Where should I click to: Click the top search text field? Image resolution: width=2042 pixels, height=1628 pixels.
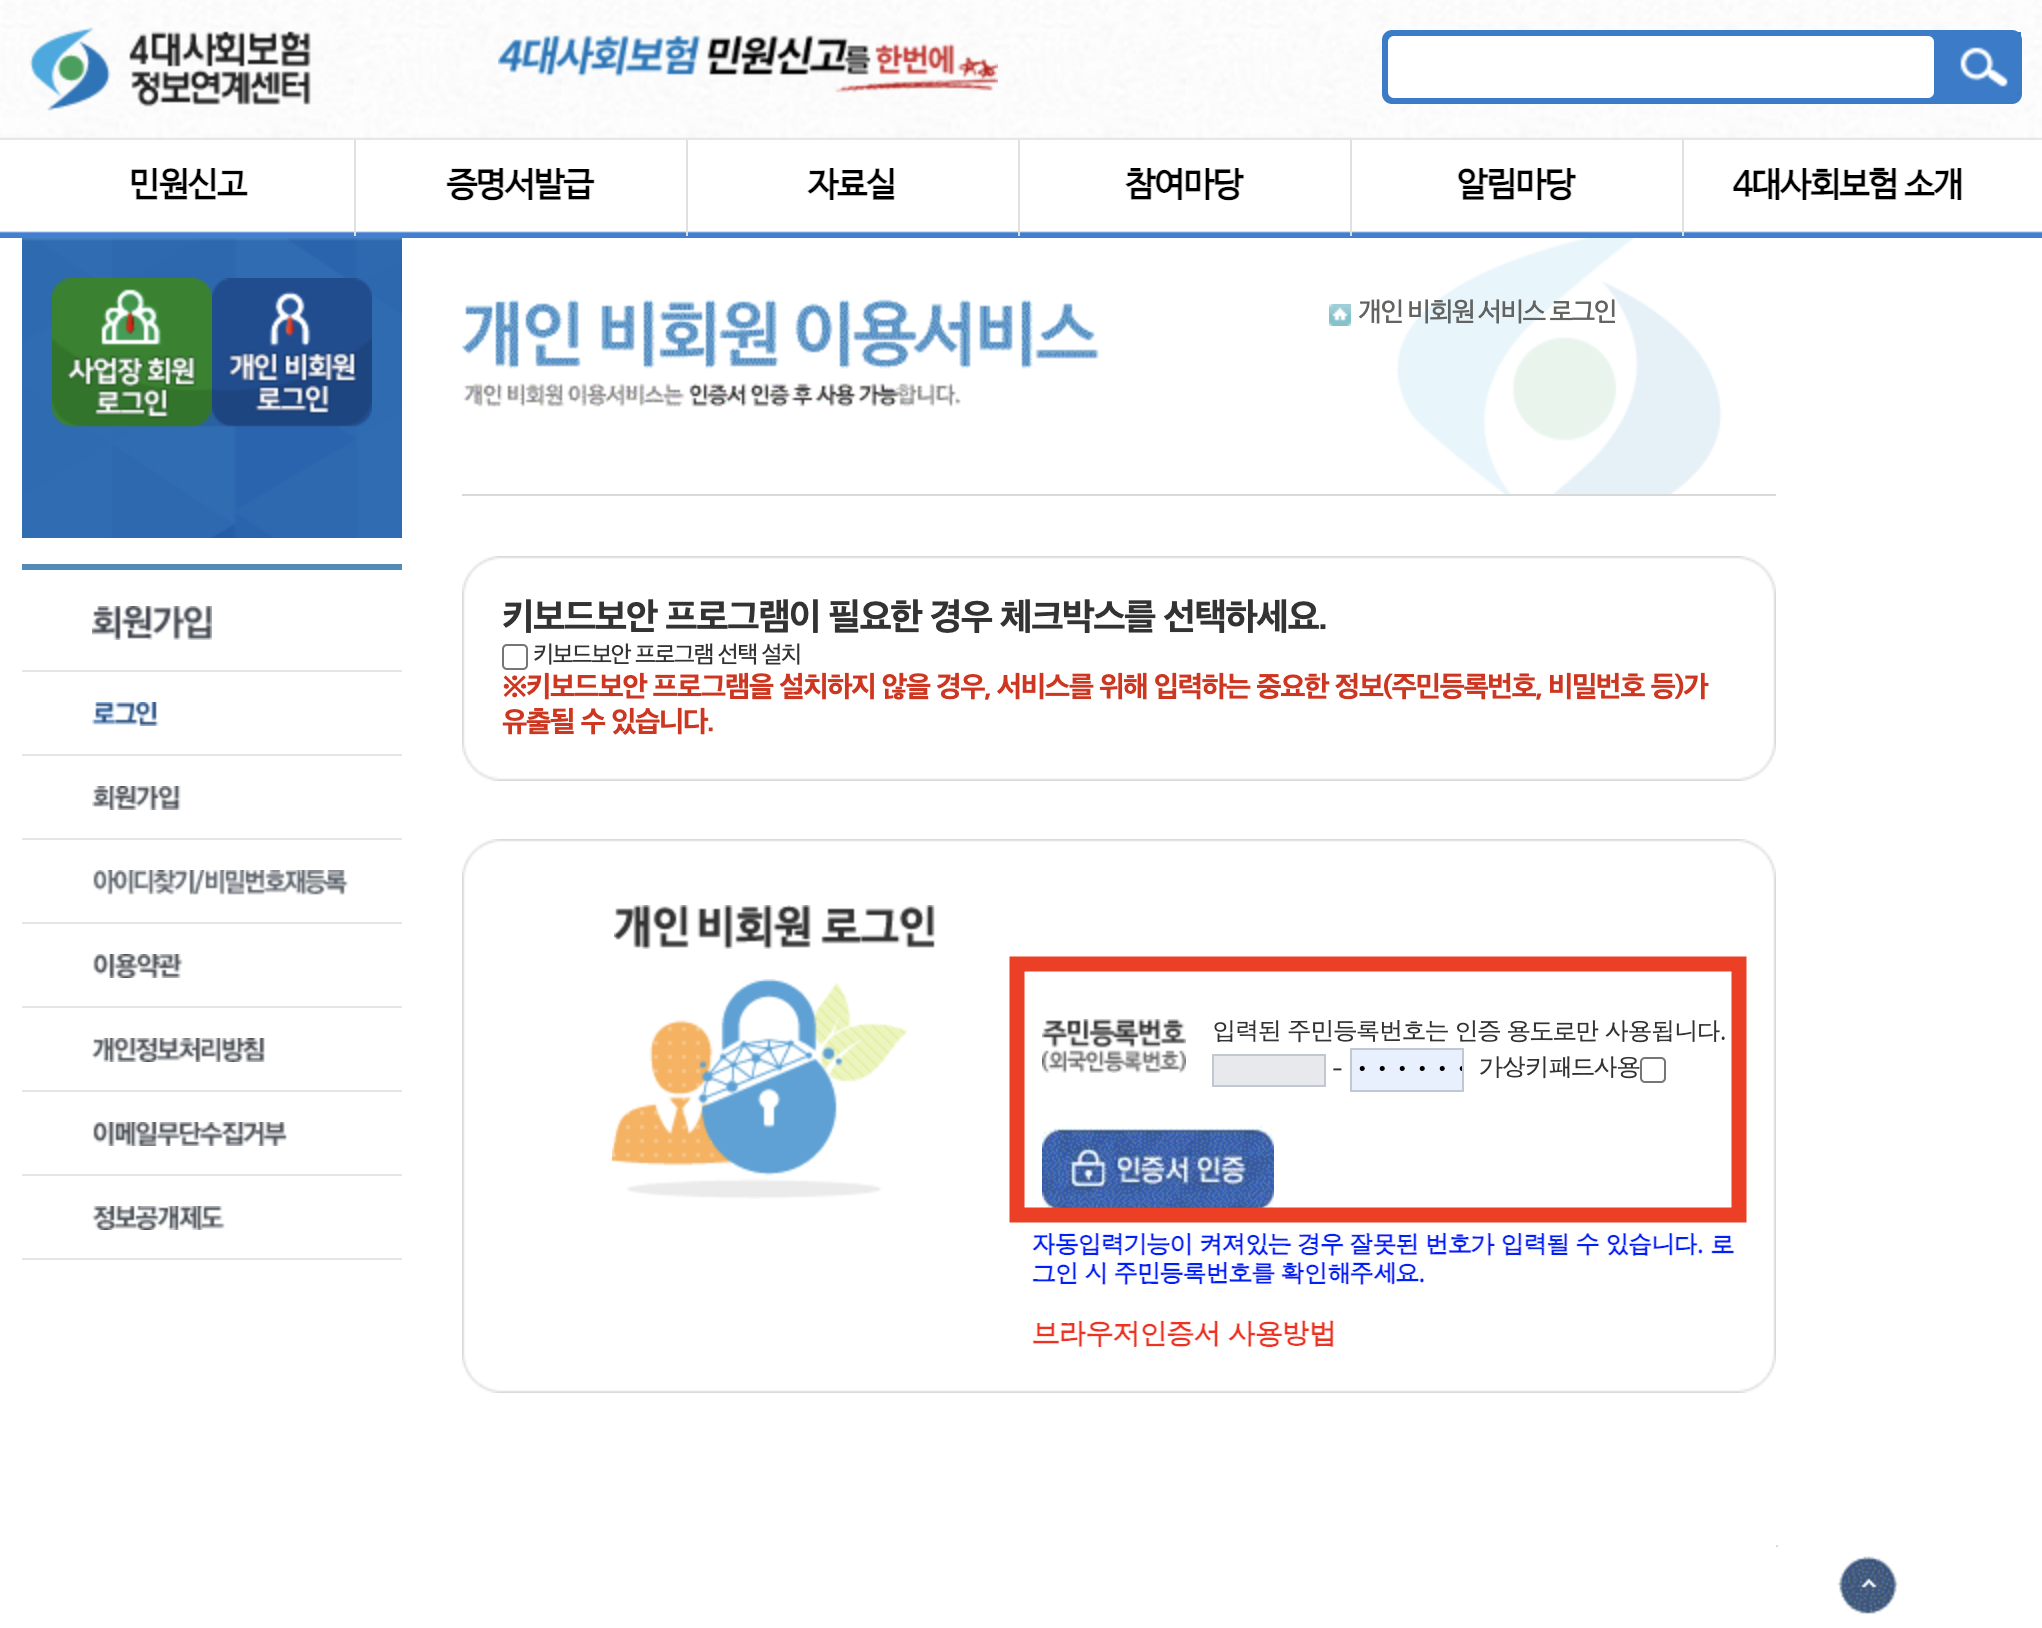click(1660, 67)
